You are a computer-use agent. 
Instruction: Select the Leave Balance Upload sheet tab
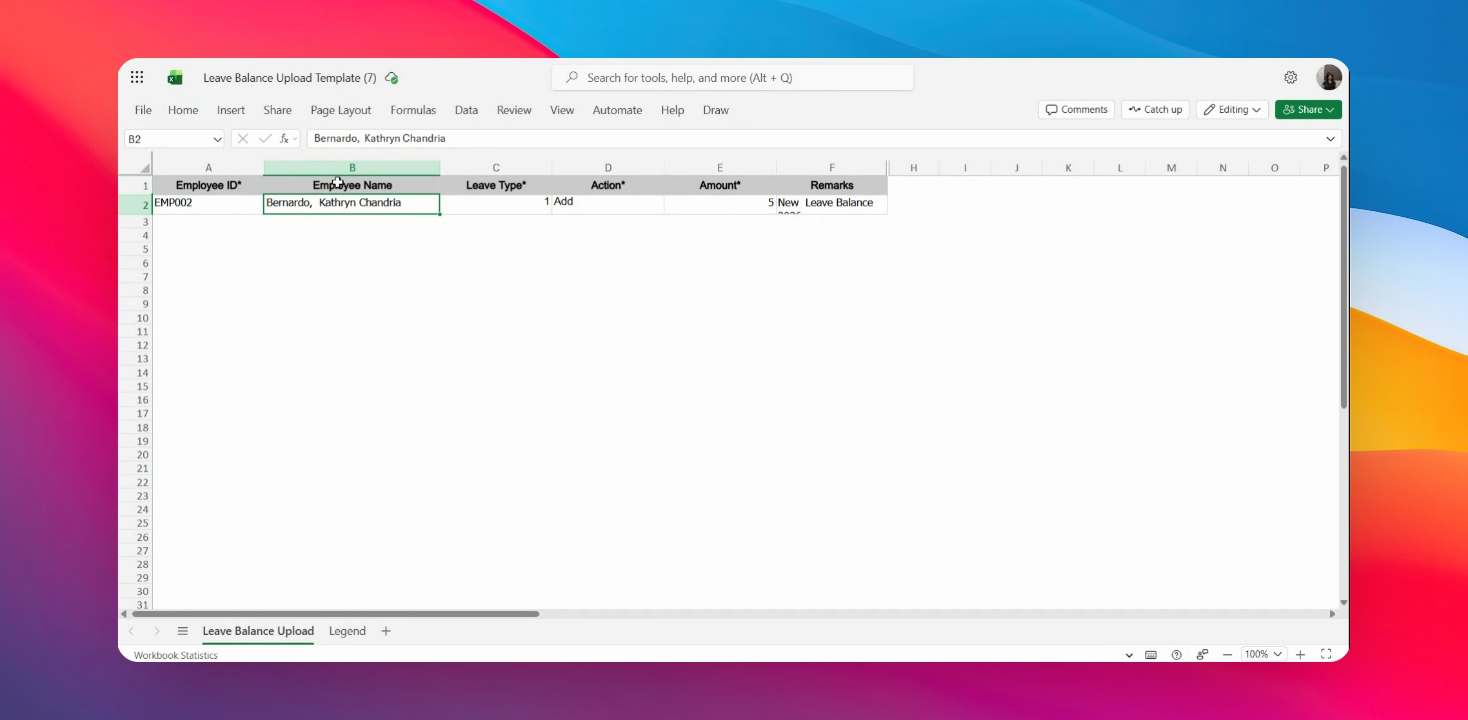click(258, 631)
